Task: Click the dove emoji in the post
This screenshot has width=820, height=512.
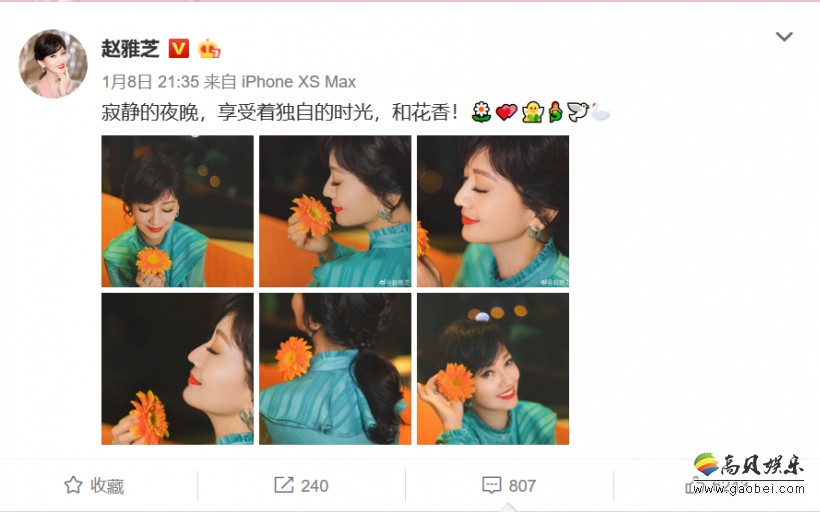Action: [x=577, y=112]
